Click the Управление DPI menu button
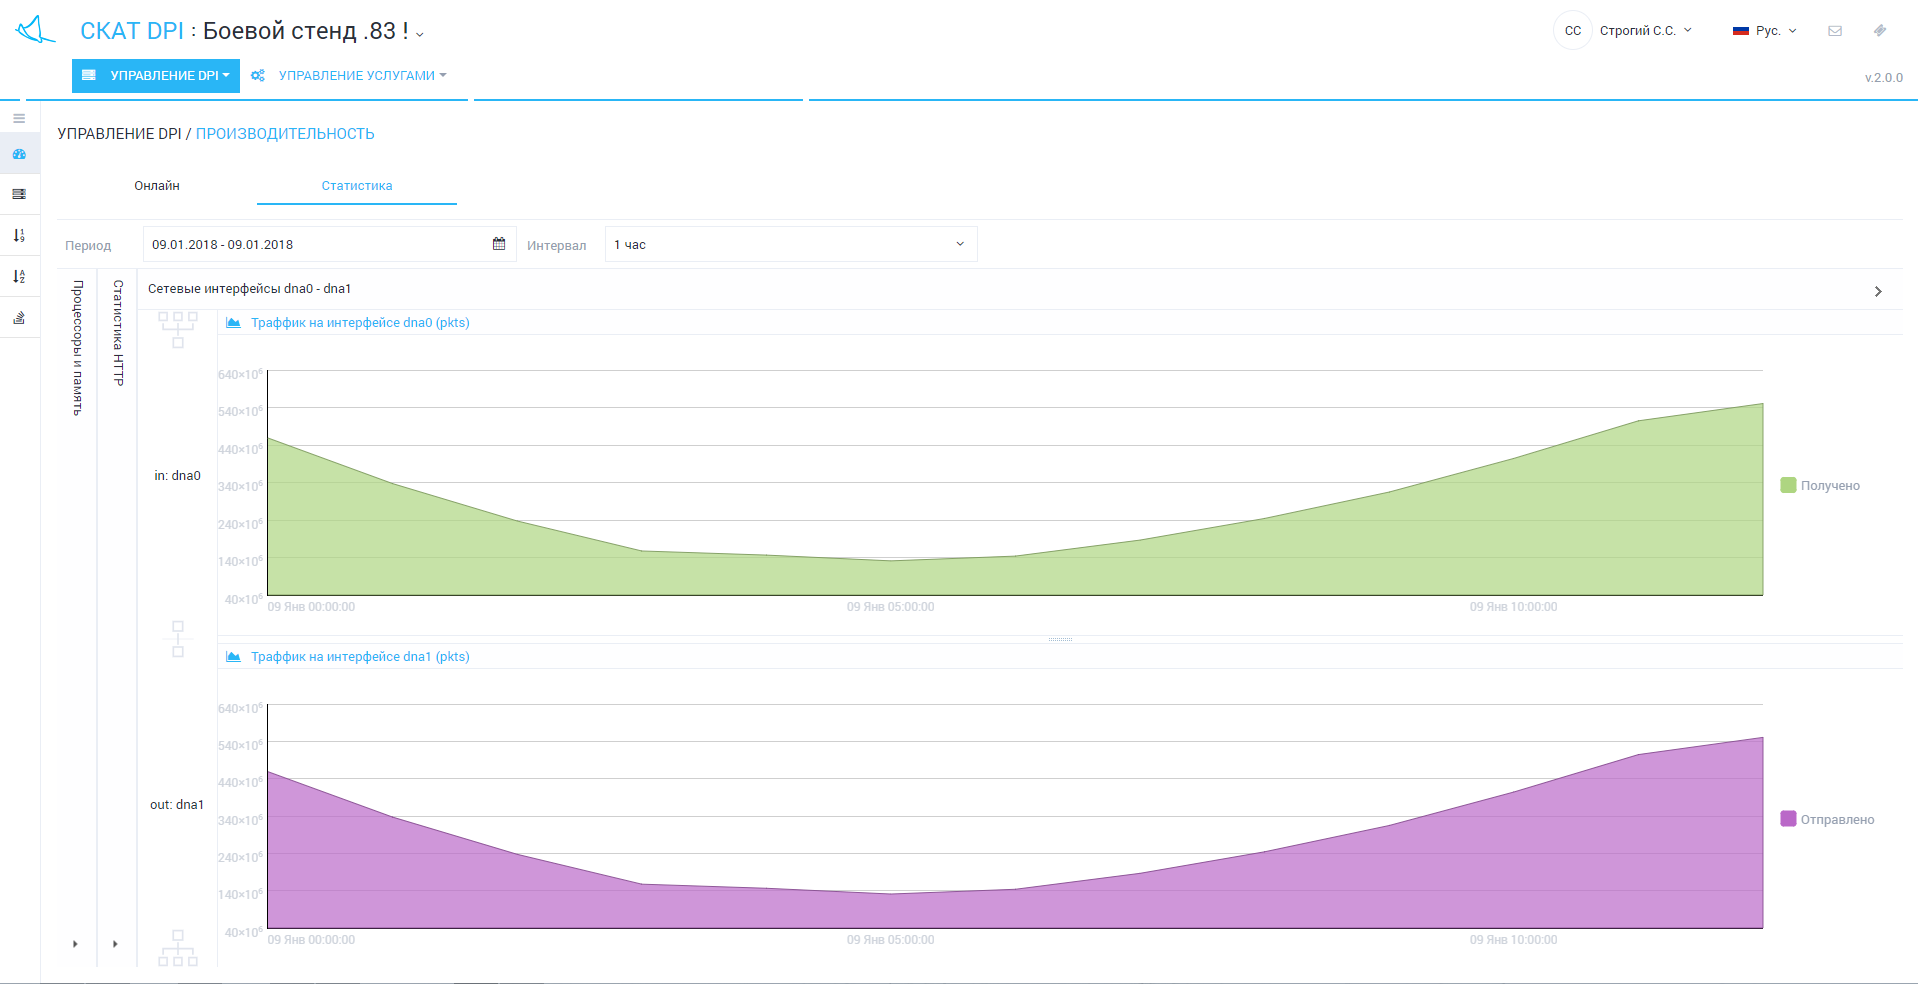The width and height of the screenshot is (1918, 984). pyautogui.click(x=156, y=76)
